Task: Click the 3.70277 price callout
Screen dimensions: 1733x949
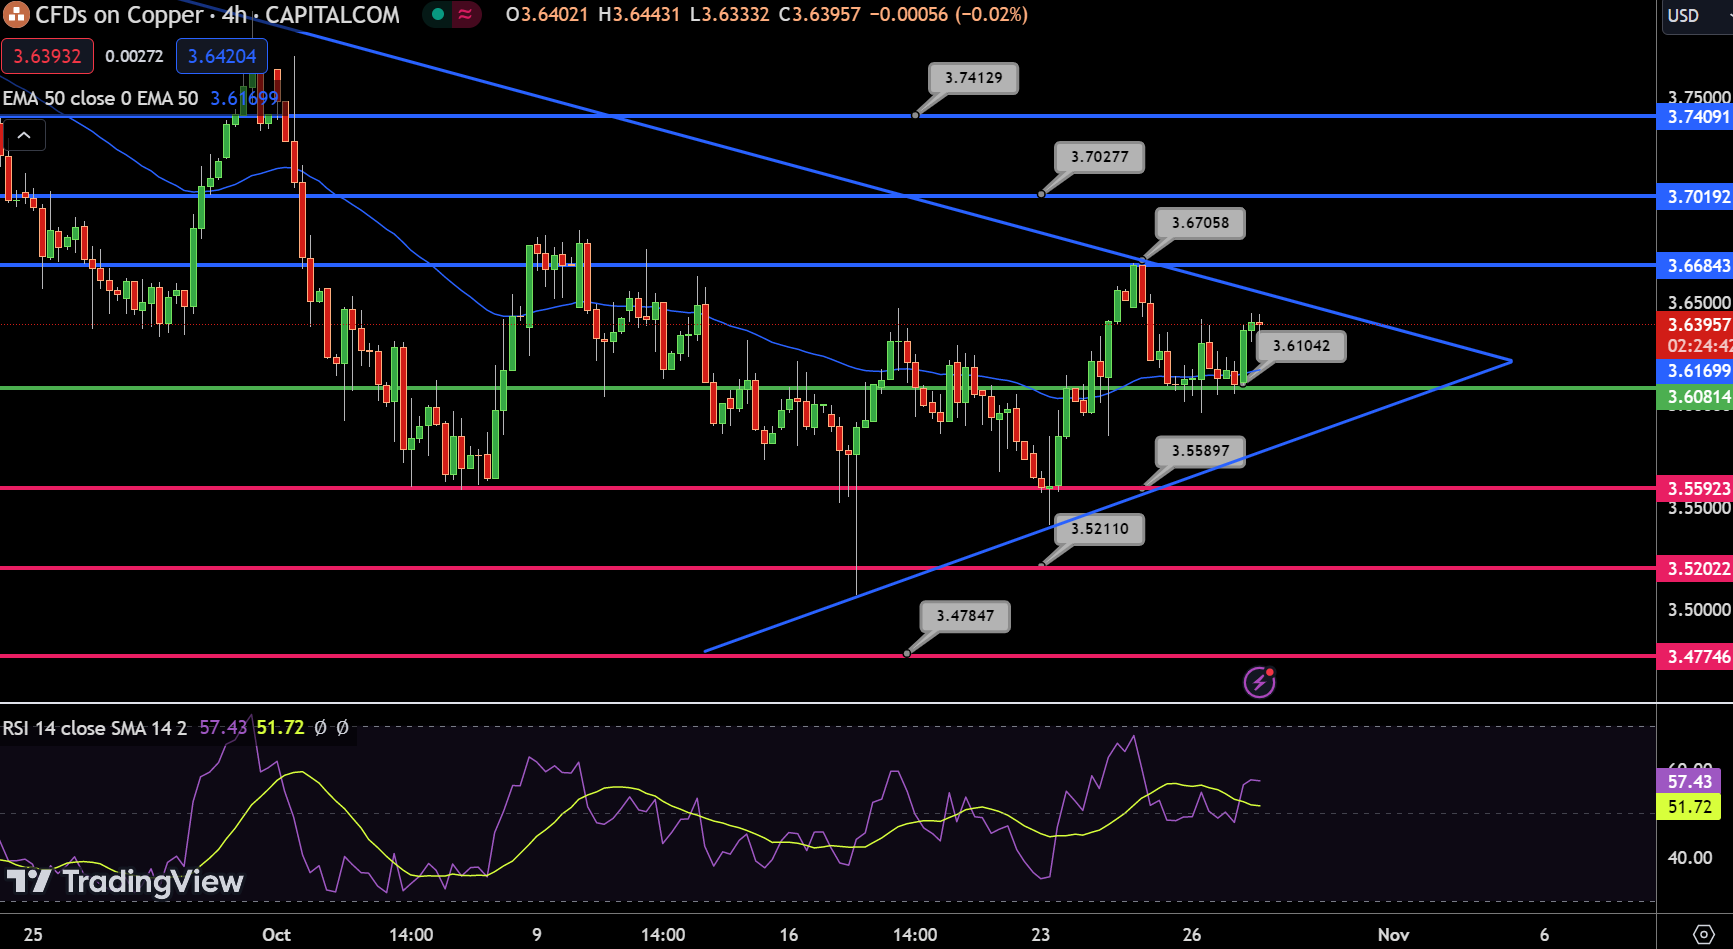Action: pos(1099,157)
